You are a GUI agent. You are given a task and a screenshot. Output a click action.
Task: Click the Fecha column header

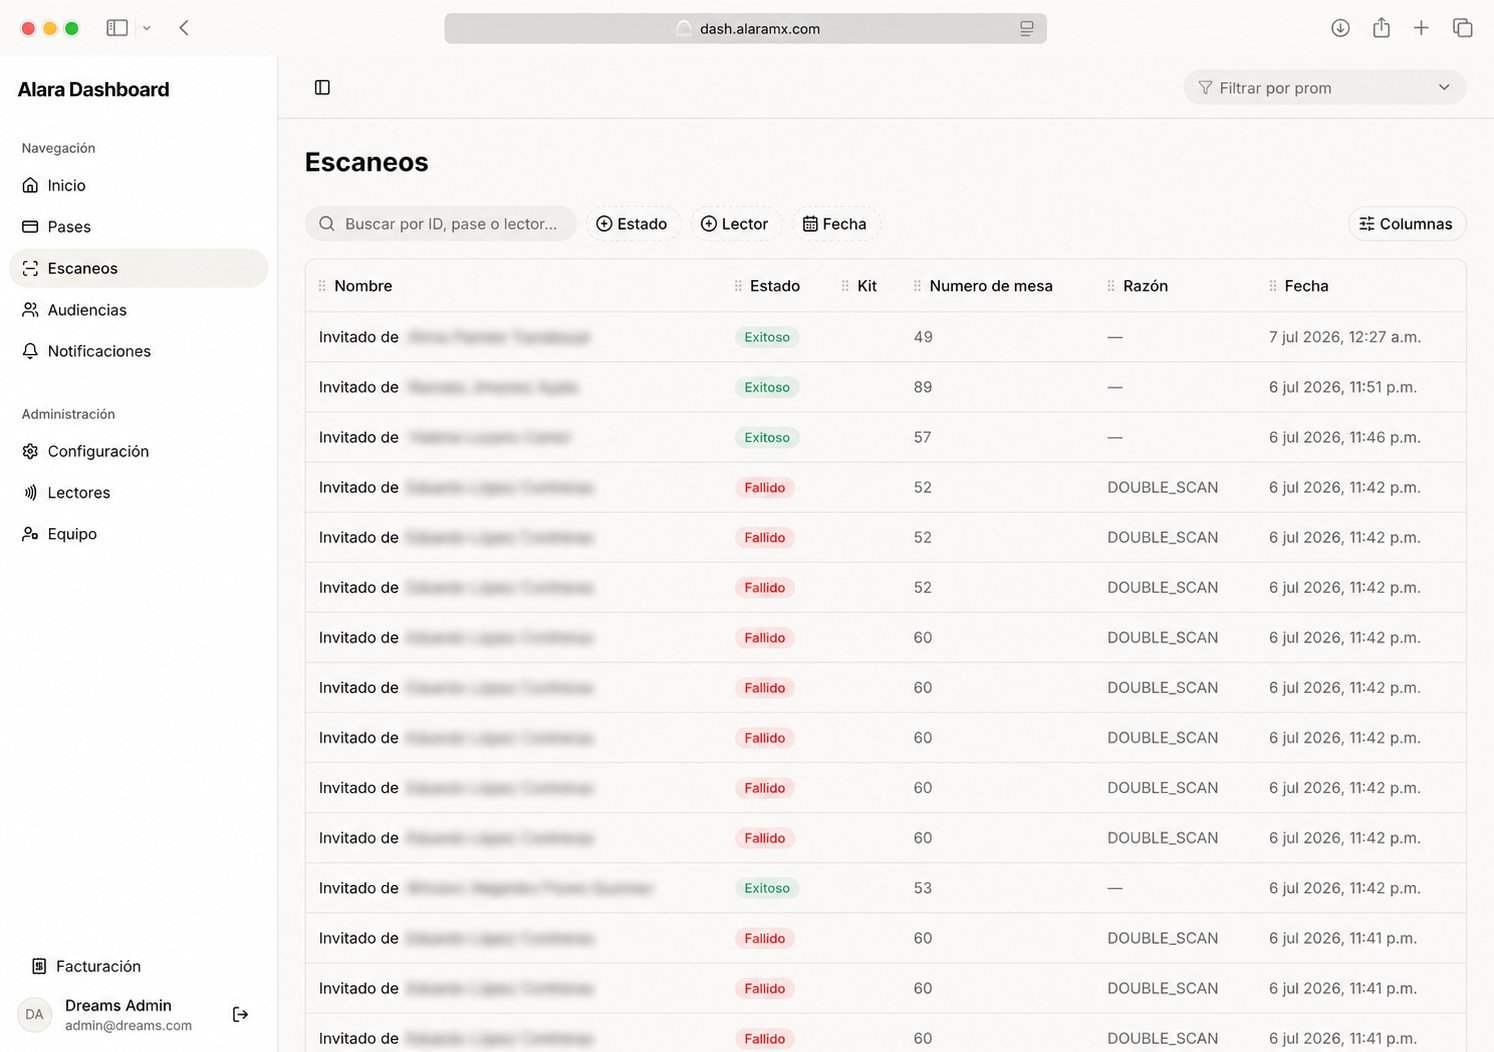point(1306,286)
